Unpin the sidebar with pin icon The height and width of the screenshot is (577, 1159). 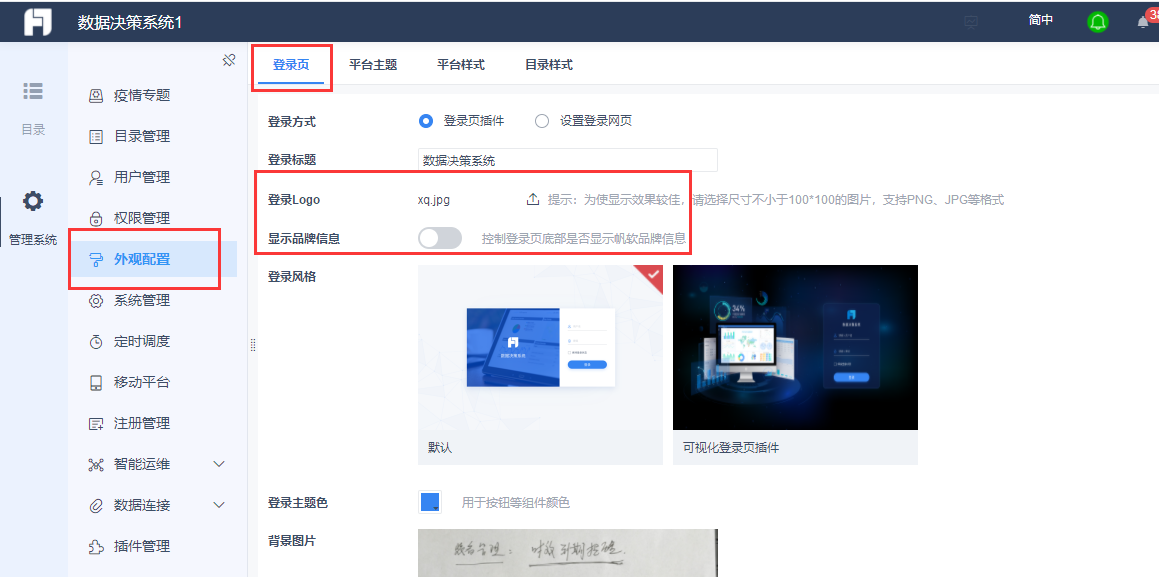click(x=229, y=61)
